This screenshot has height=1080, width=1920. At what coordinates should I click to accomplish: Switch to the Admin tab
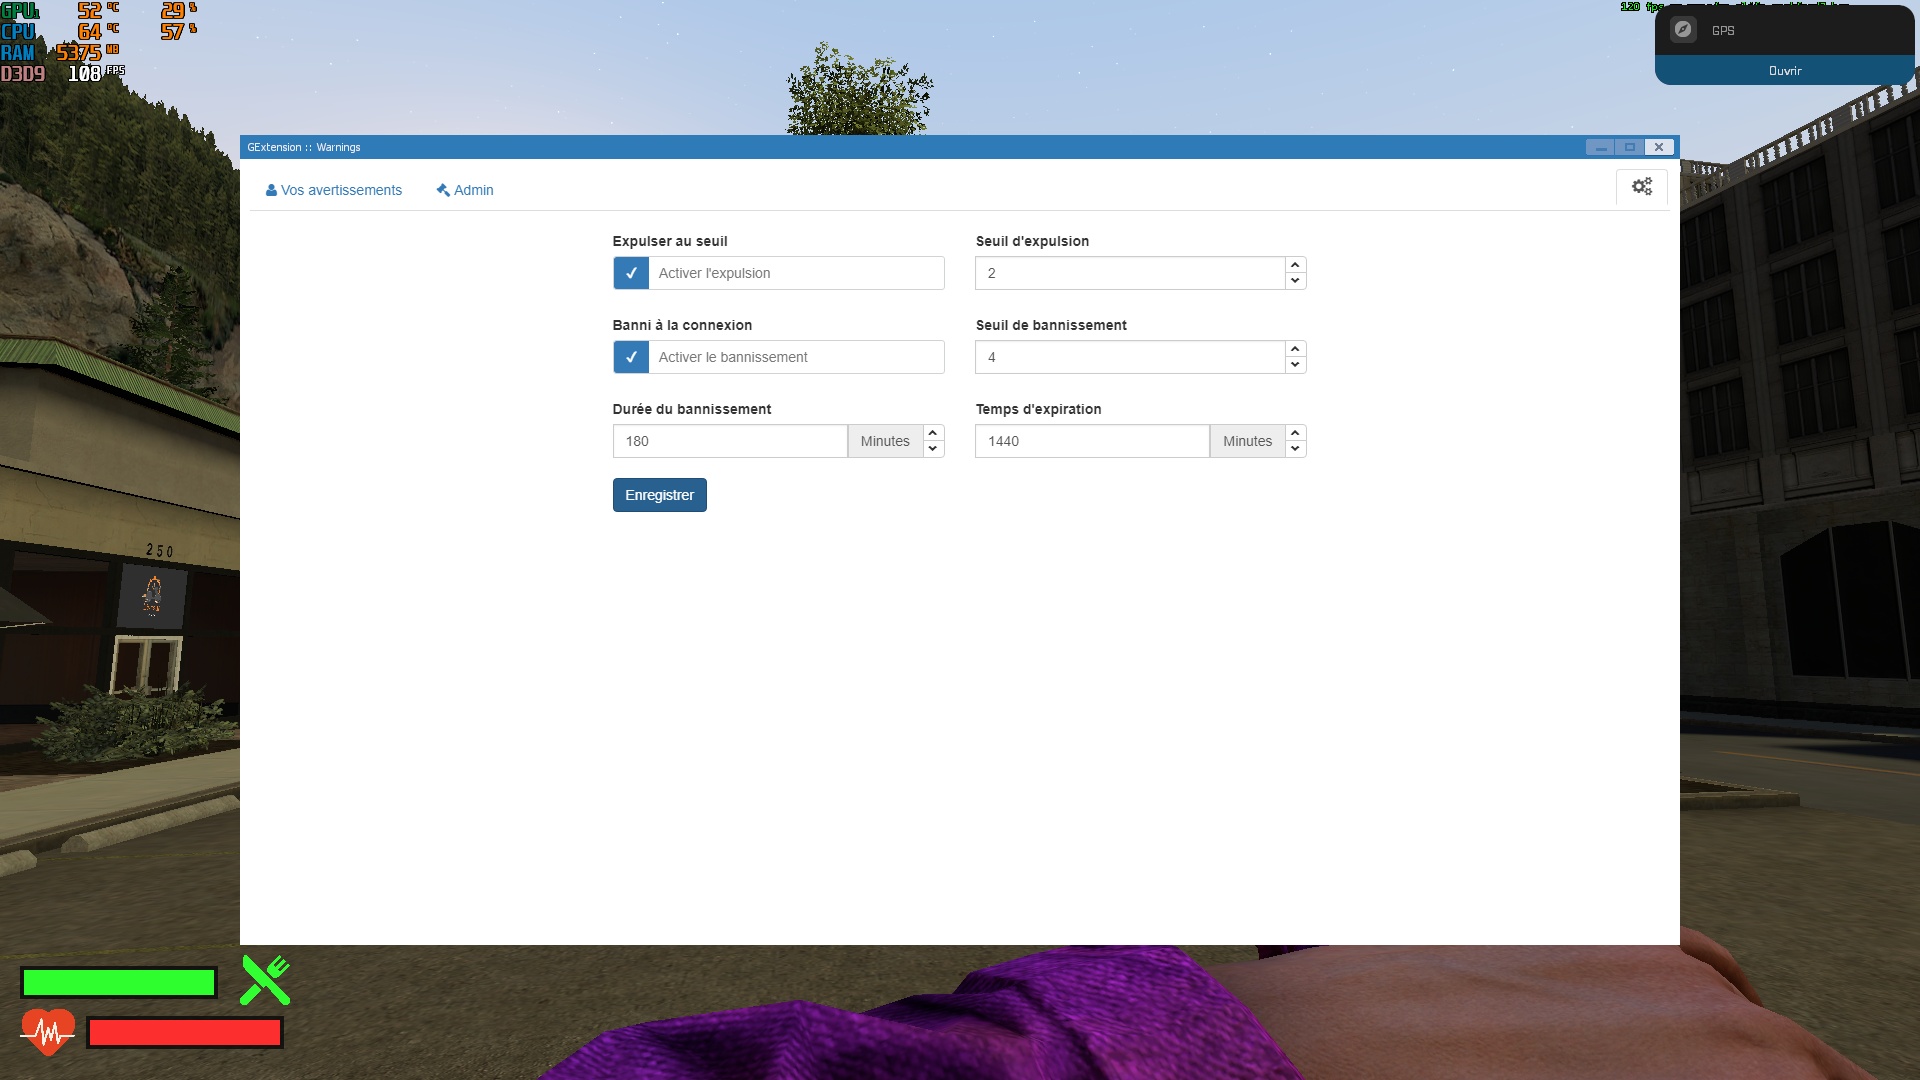point(465,190)
